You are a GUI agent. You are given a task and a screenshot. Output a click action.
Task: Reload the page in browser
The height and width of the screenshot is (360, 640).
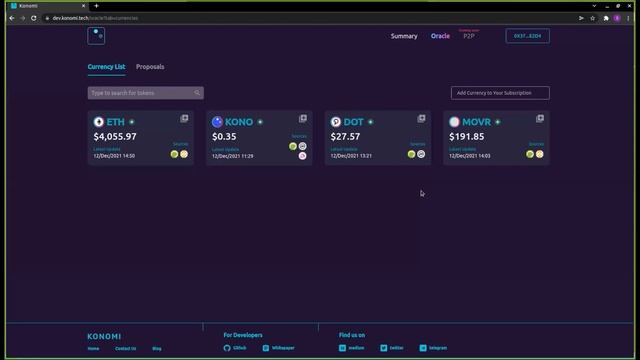coord(33,18)
